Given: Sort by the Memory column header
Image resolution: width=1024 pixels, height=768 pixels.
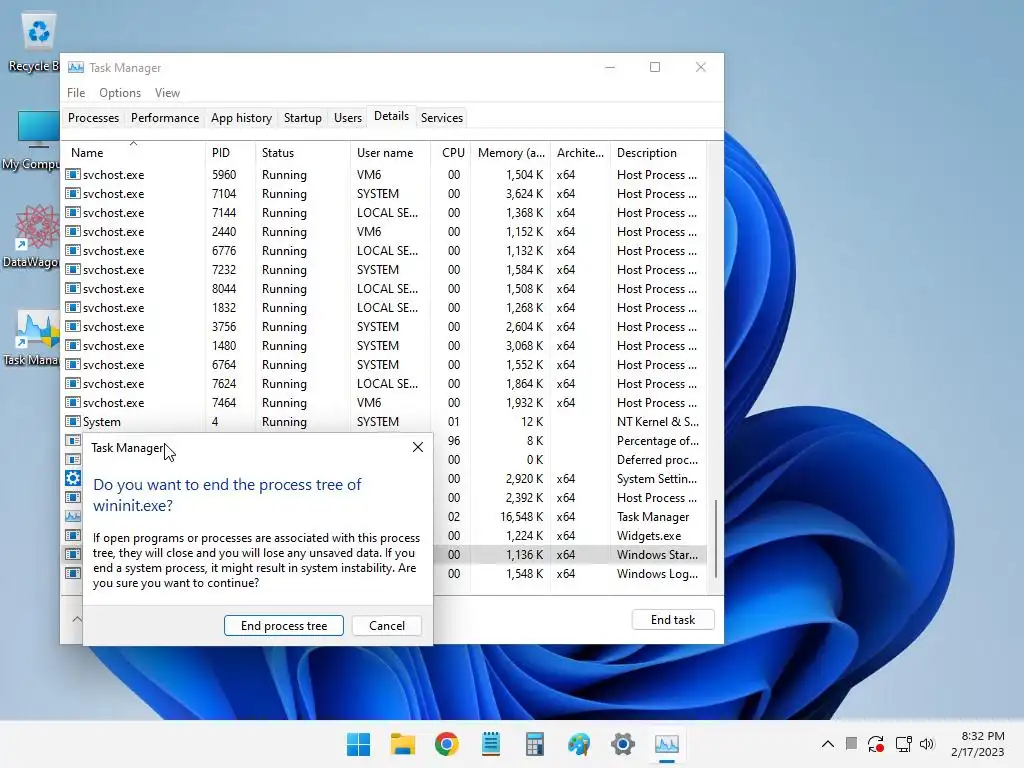Looking at the screenshot, I should tap(511, 153).
